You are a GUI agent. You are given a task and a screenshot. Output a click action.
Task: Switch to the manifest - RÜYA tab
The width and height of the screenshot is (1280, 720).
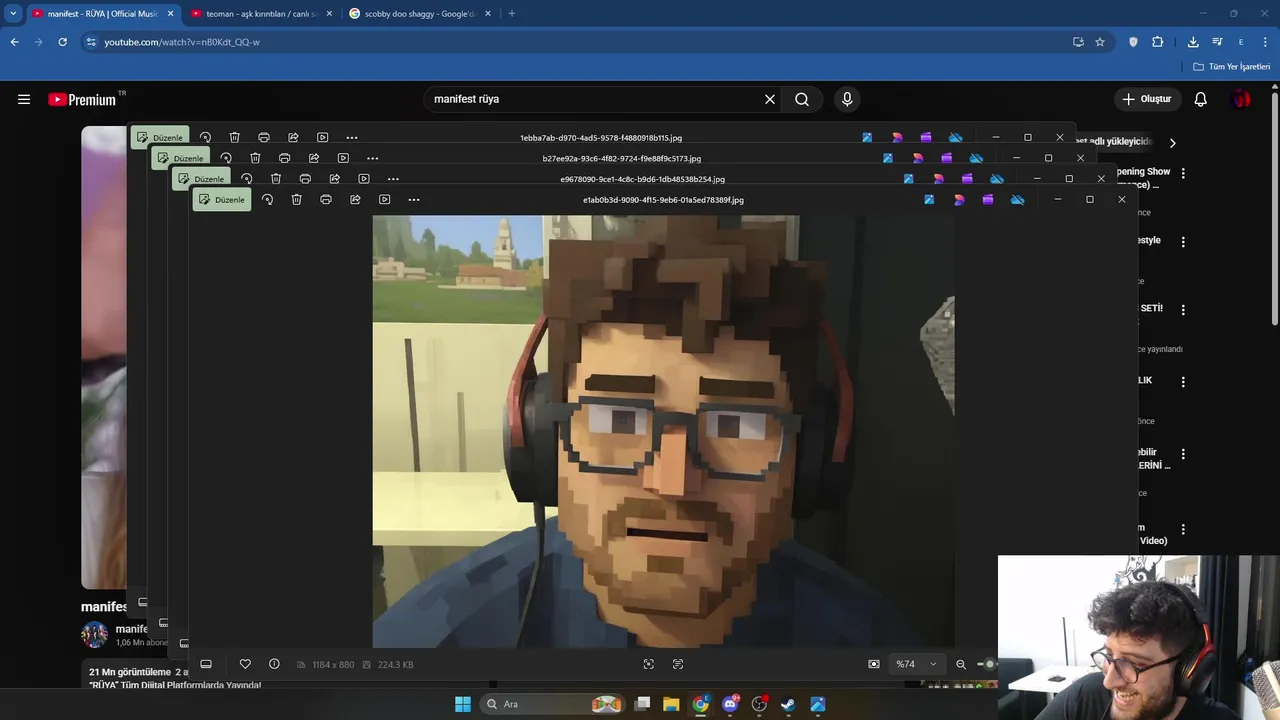pos(103,14)
